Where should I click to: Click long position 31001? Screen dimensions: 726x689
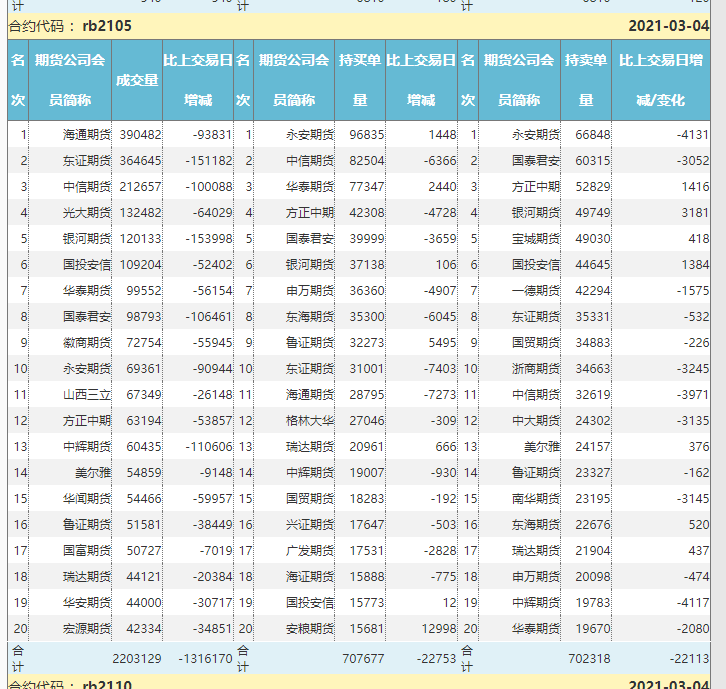click(367, 369)
